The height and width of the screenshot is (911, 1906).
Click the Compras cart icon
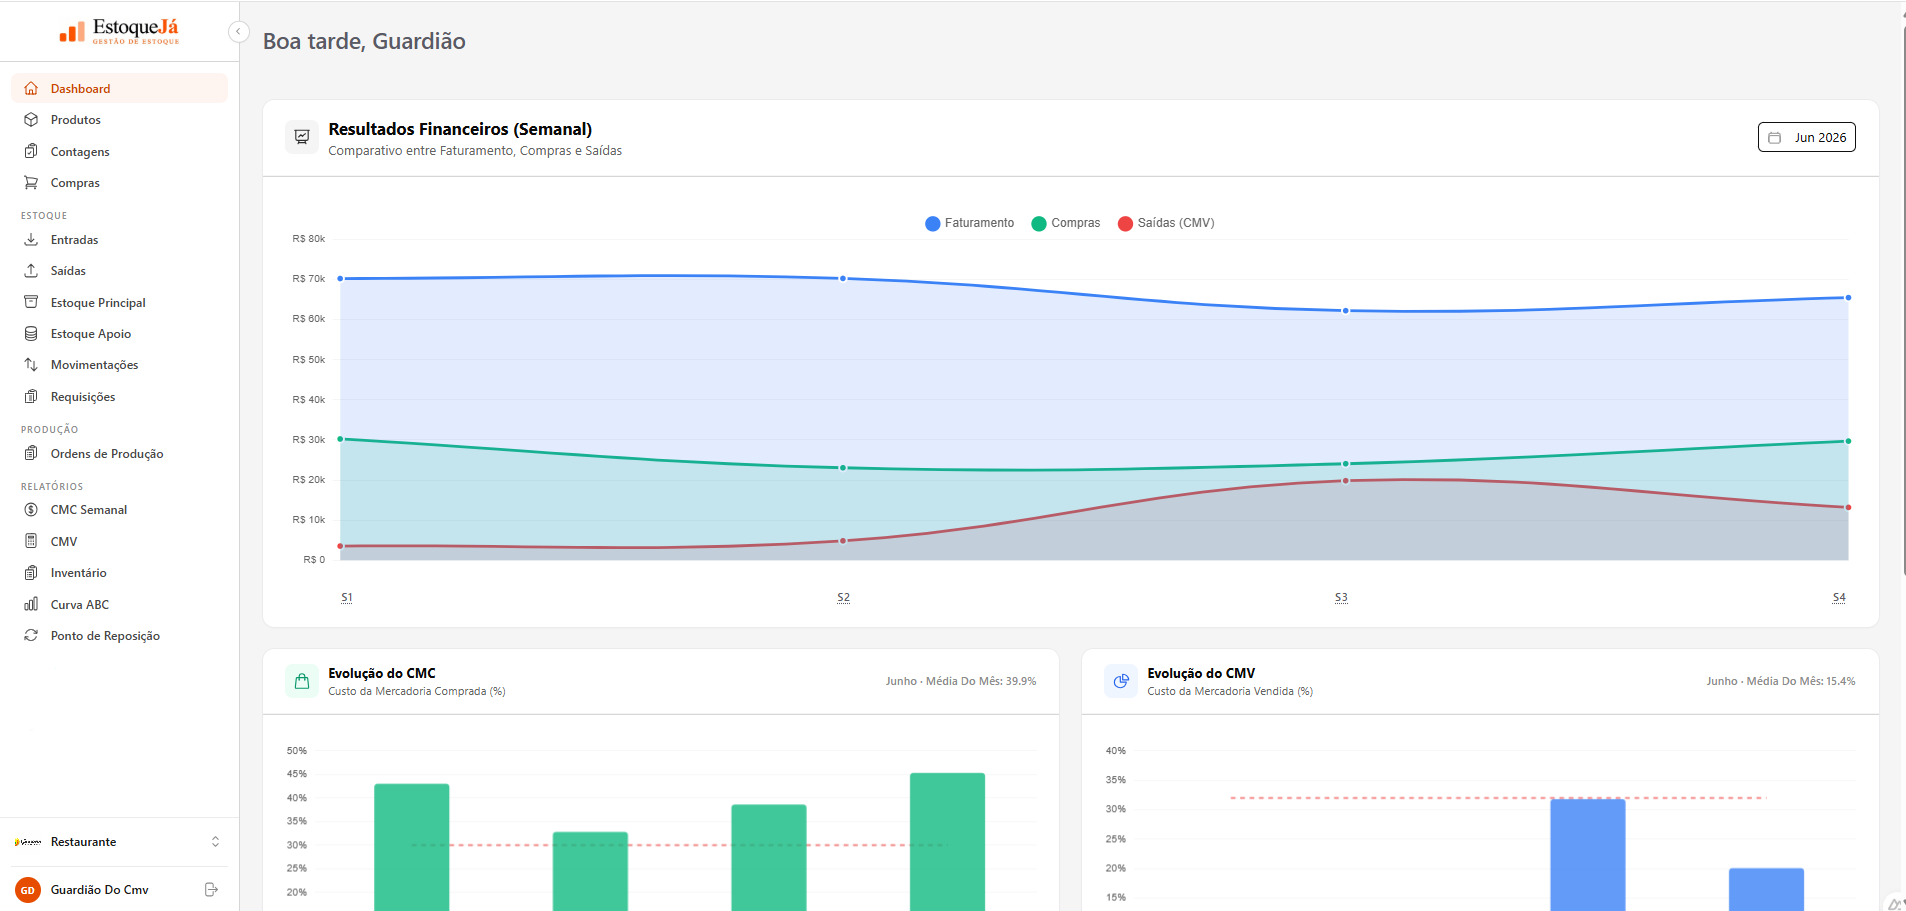pos(31,183)
